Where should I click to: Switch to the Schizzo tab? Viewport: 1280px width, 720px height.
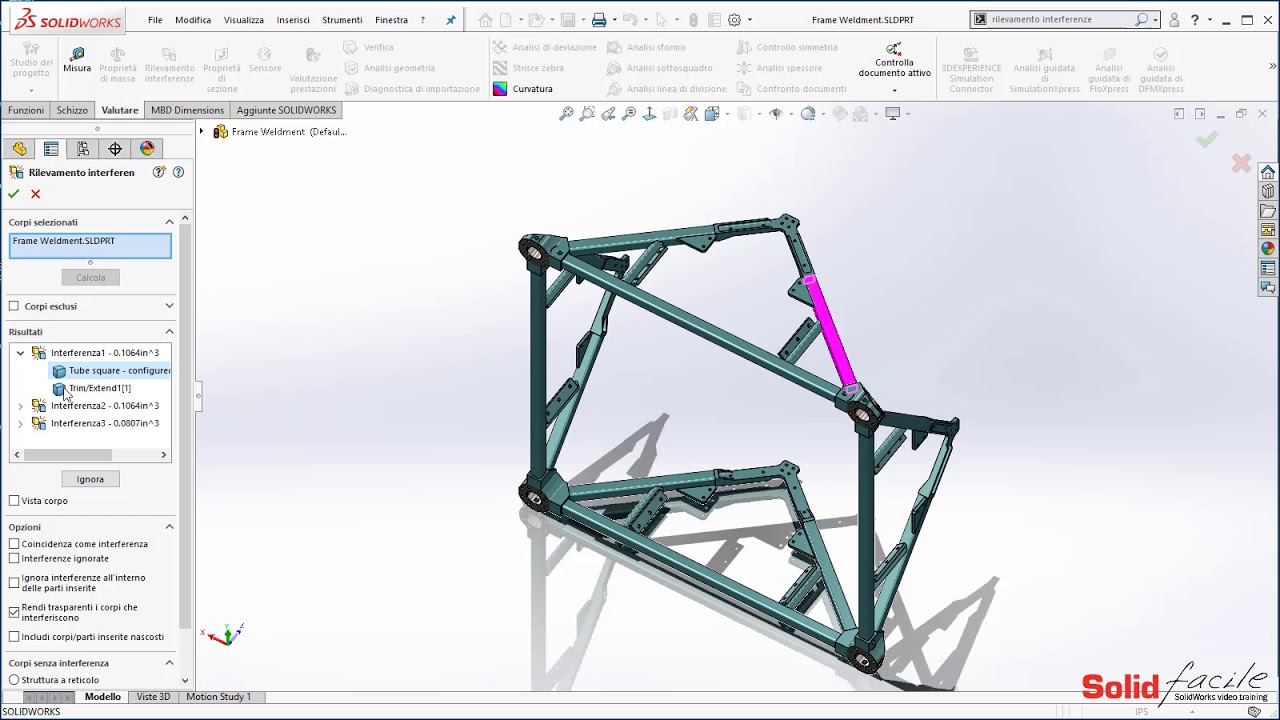point(72,110)
